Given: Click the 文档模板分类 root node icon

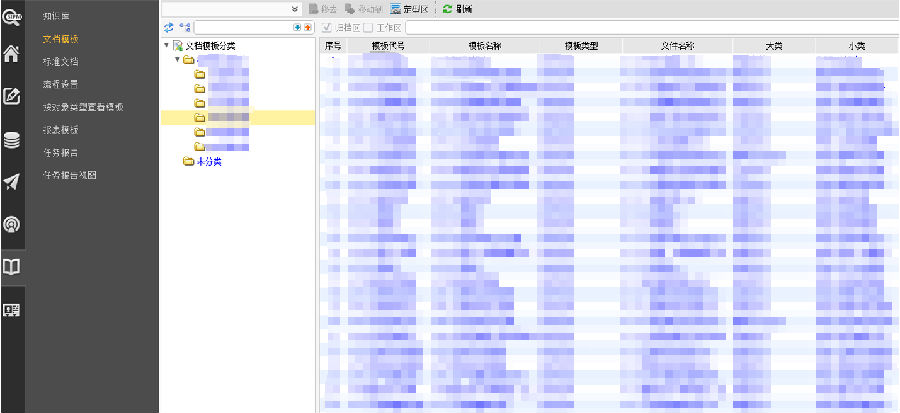Looking at the screenshot, I should click(178, 46).
